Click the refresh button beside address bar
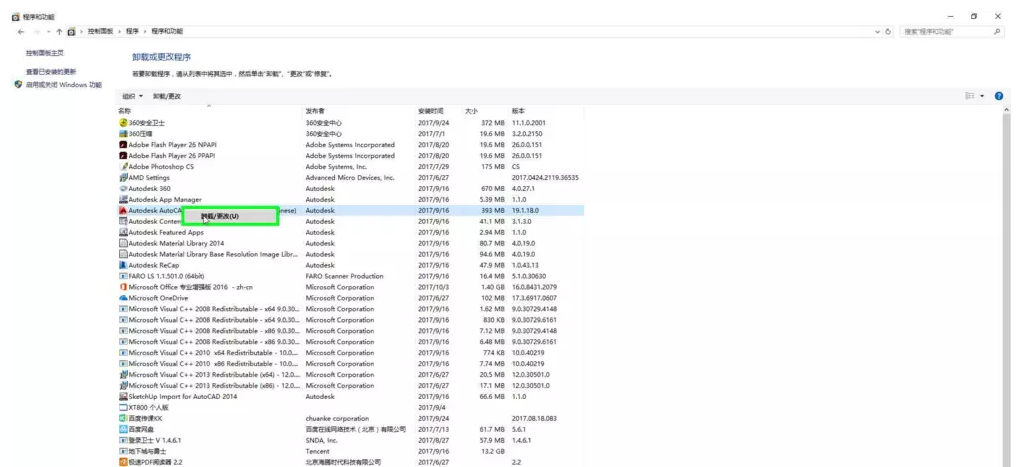Screen dimensions: 1022x467 point(889,32)
